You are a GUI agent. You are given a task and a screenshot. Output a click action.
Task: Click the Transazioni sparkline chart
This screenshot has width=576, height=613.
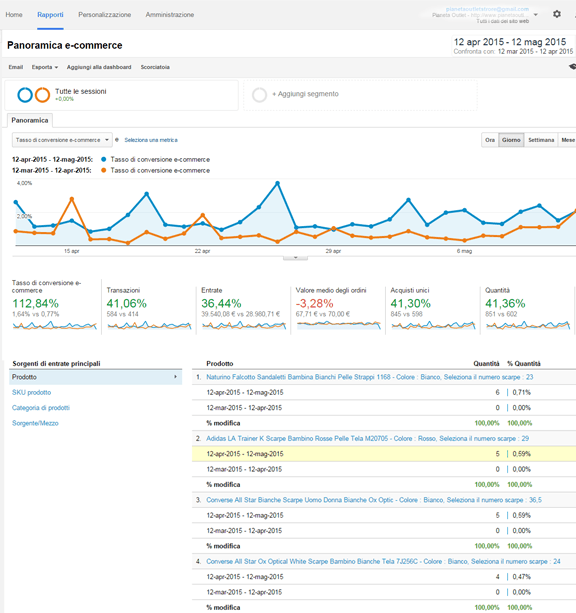(149, 325)
